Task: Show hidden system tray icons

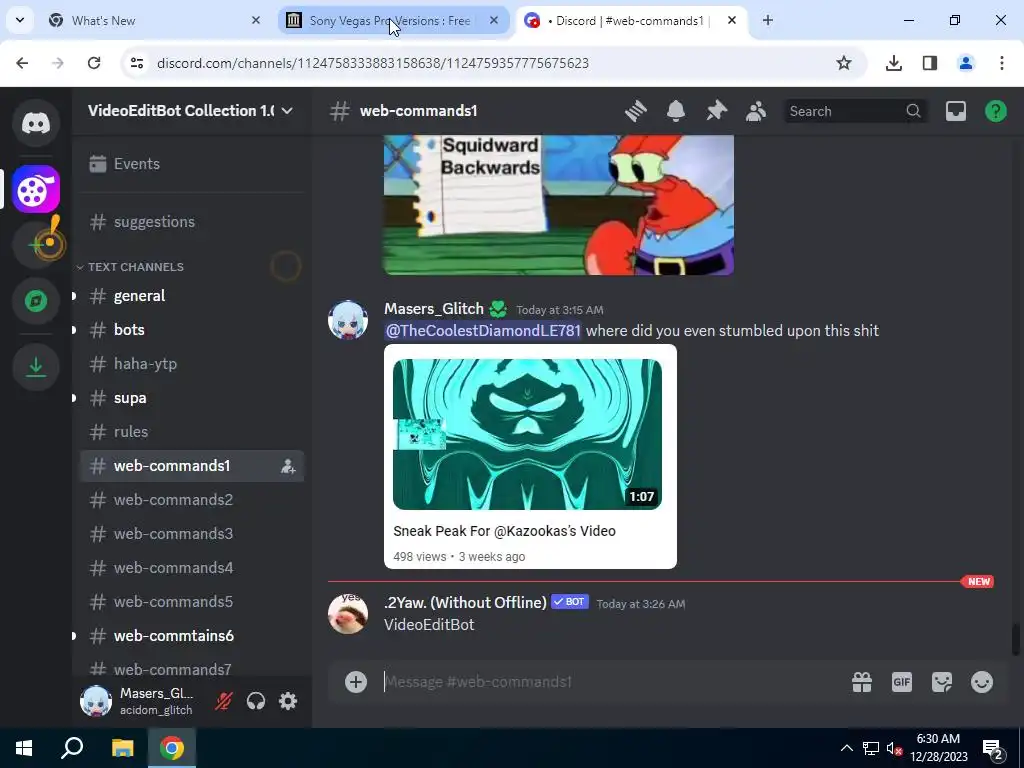Action: [846, 748]
